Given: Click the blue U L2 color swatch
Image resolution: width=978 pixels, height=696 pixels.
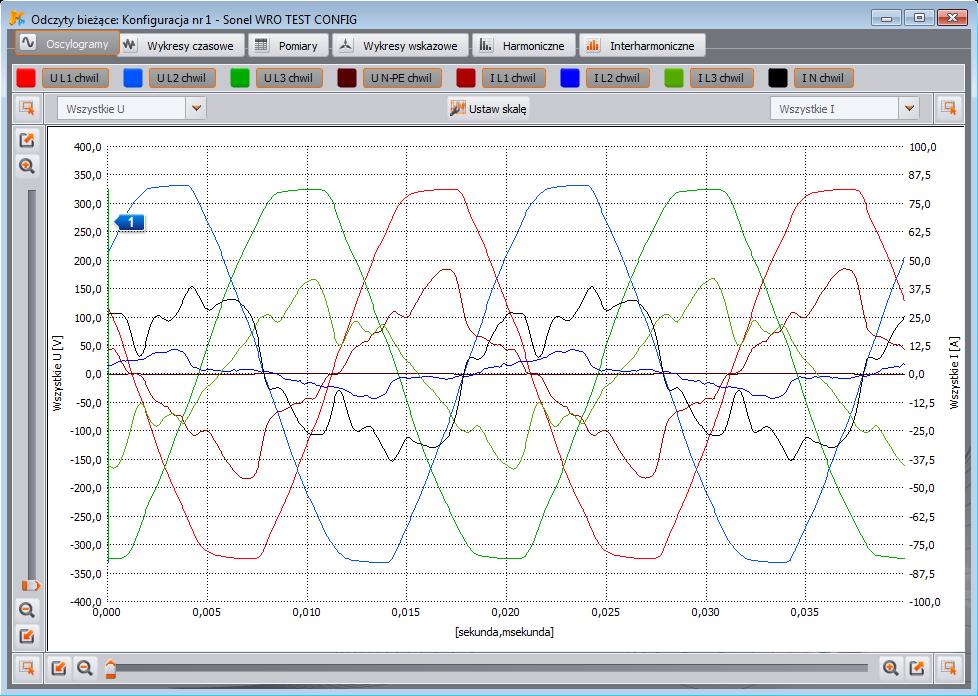Looking at the screenshot, I should click(133, 78).
